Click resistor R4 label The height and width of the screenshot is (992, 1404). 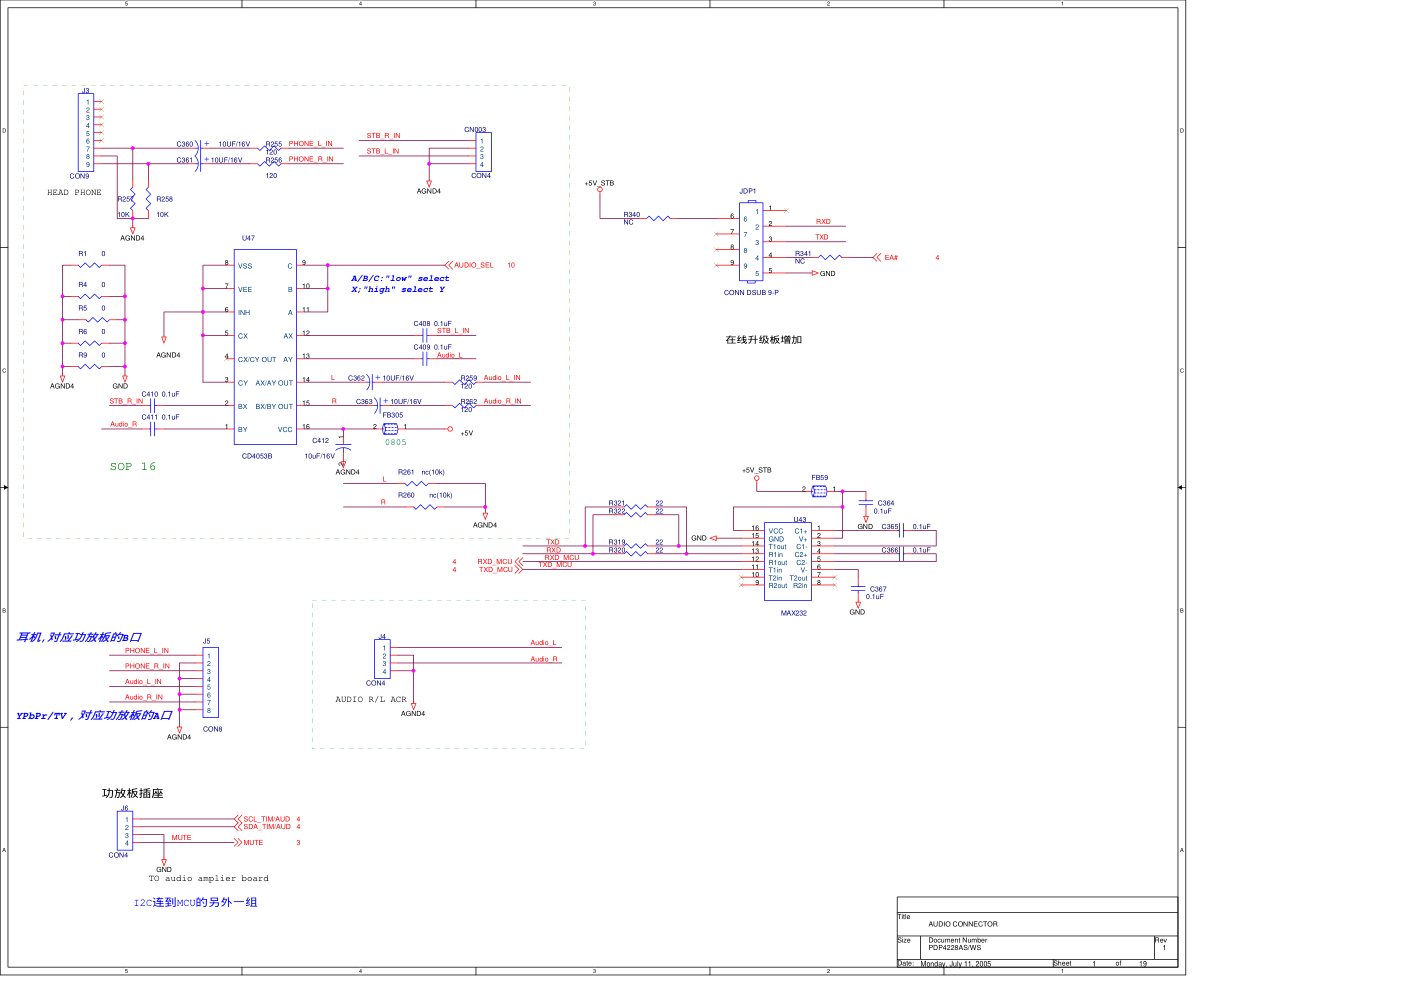[83, 285]
